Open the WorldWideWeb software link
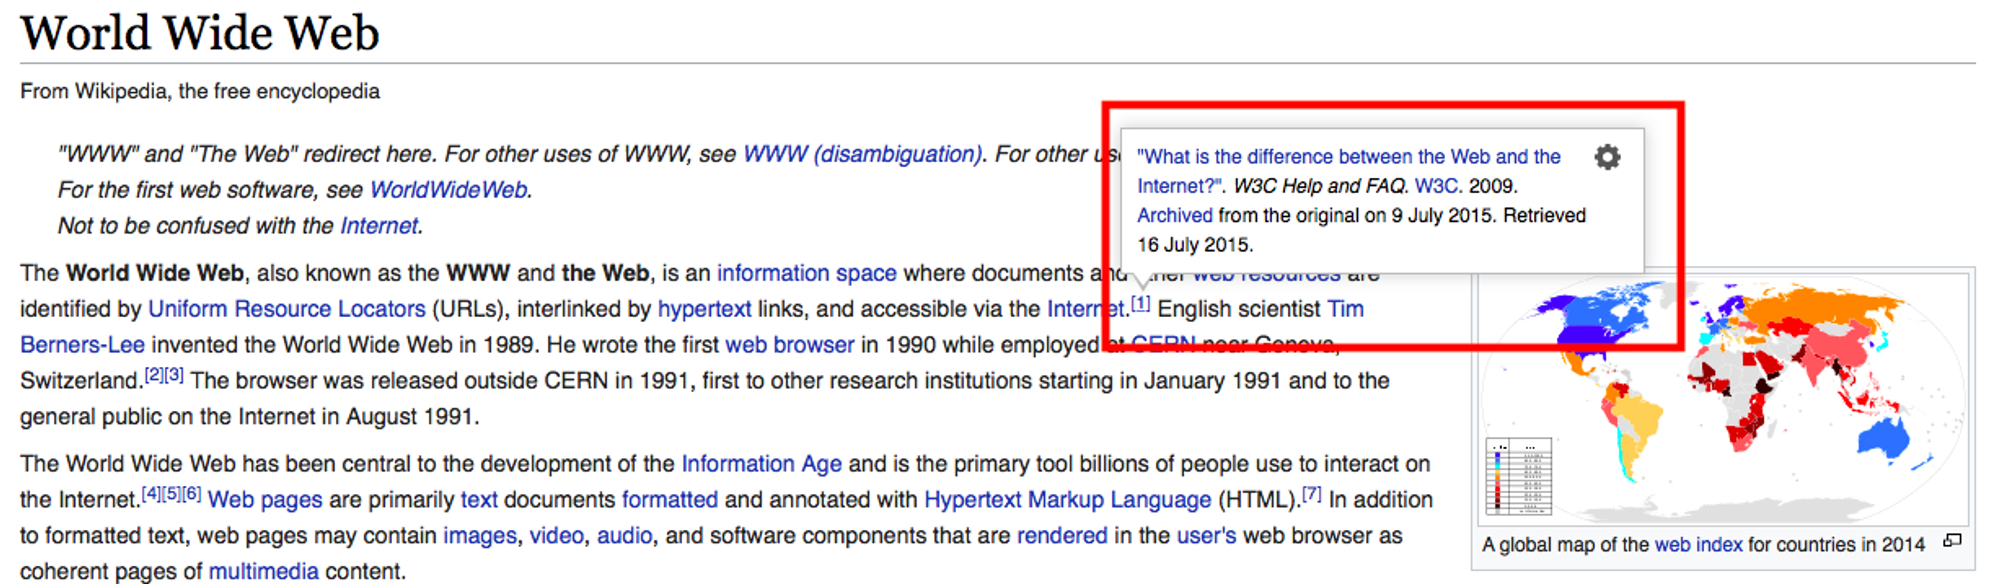 coord(448,190)
